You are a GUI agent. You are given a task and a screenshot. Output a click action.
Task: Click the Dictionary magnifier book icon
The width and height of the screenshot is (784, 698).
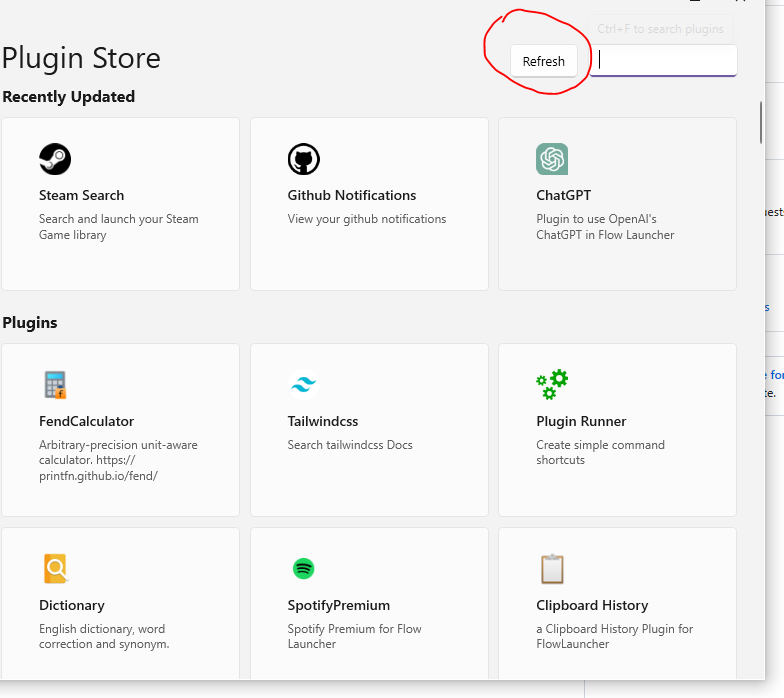click(x=56, y=568)
